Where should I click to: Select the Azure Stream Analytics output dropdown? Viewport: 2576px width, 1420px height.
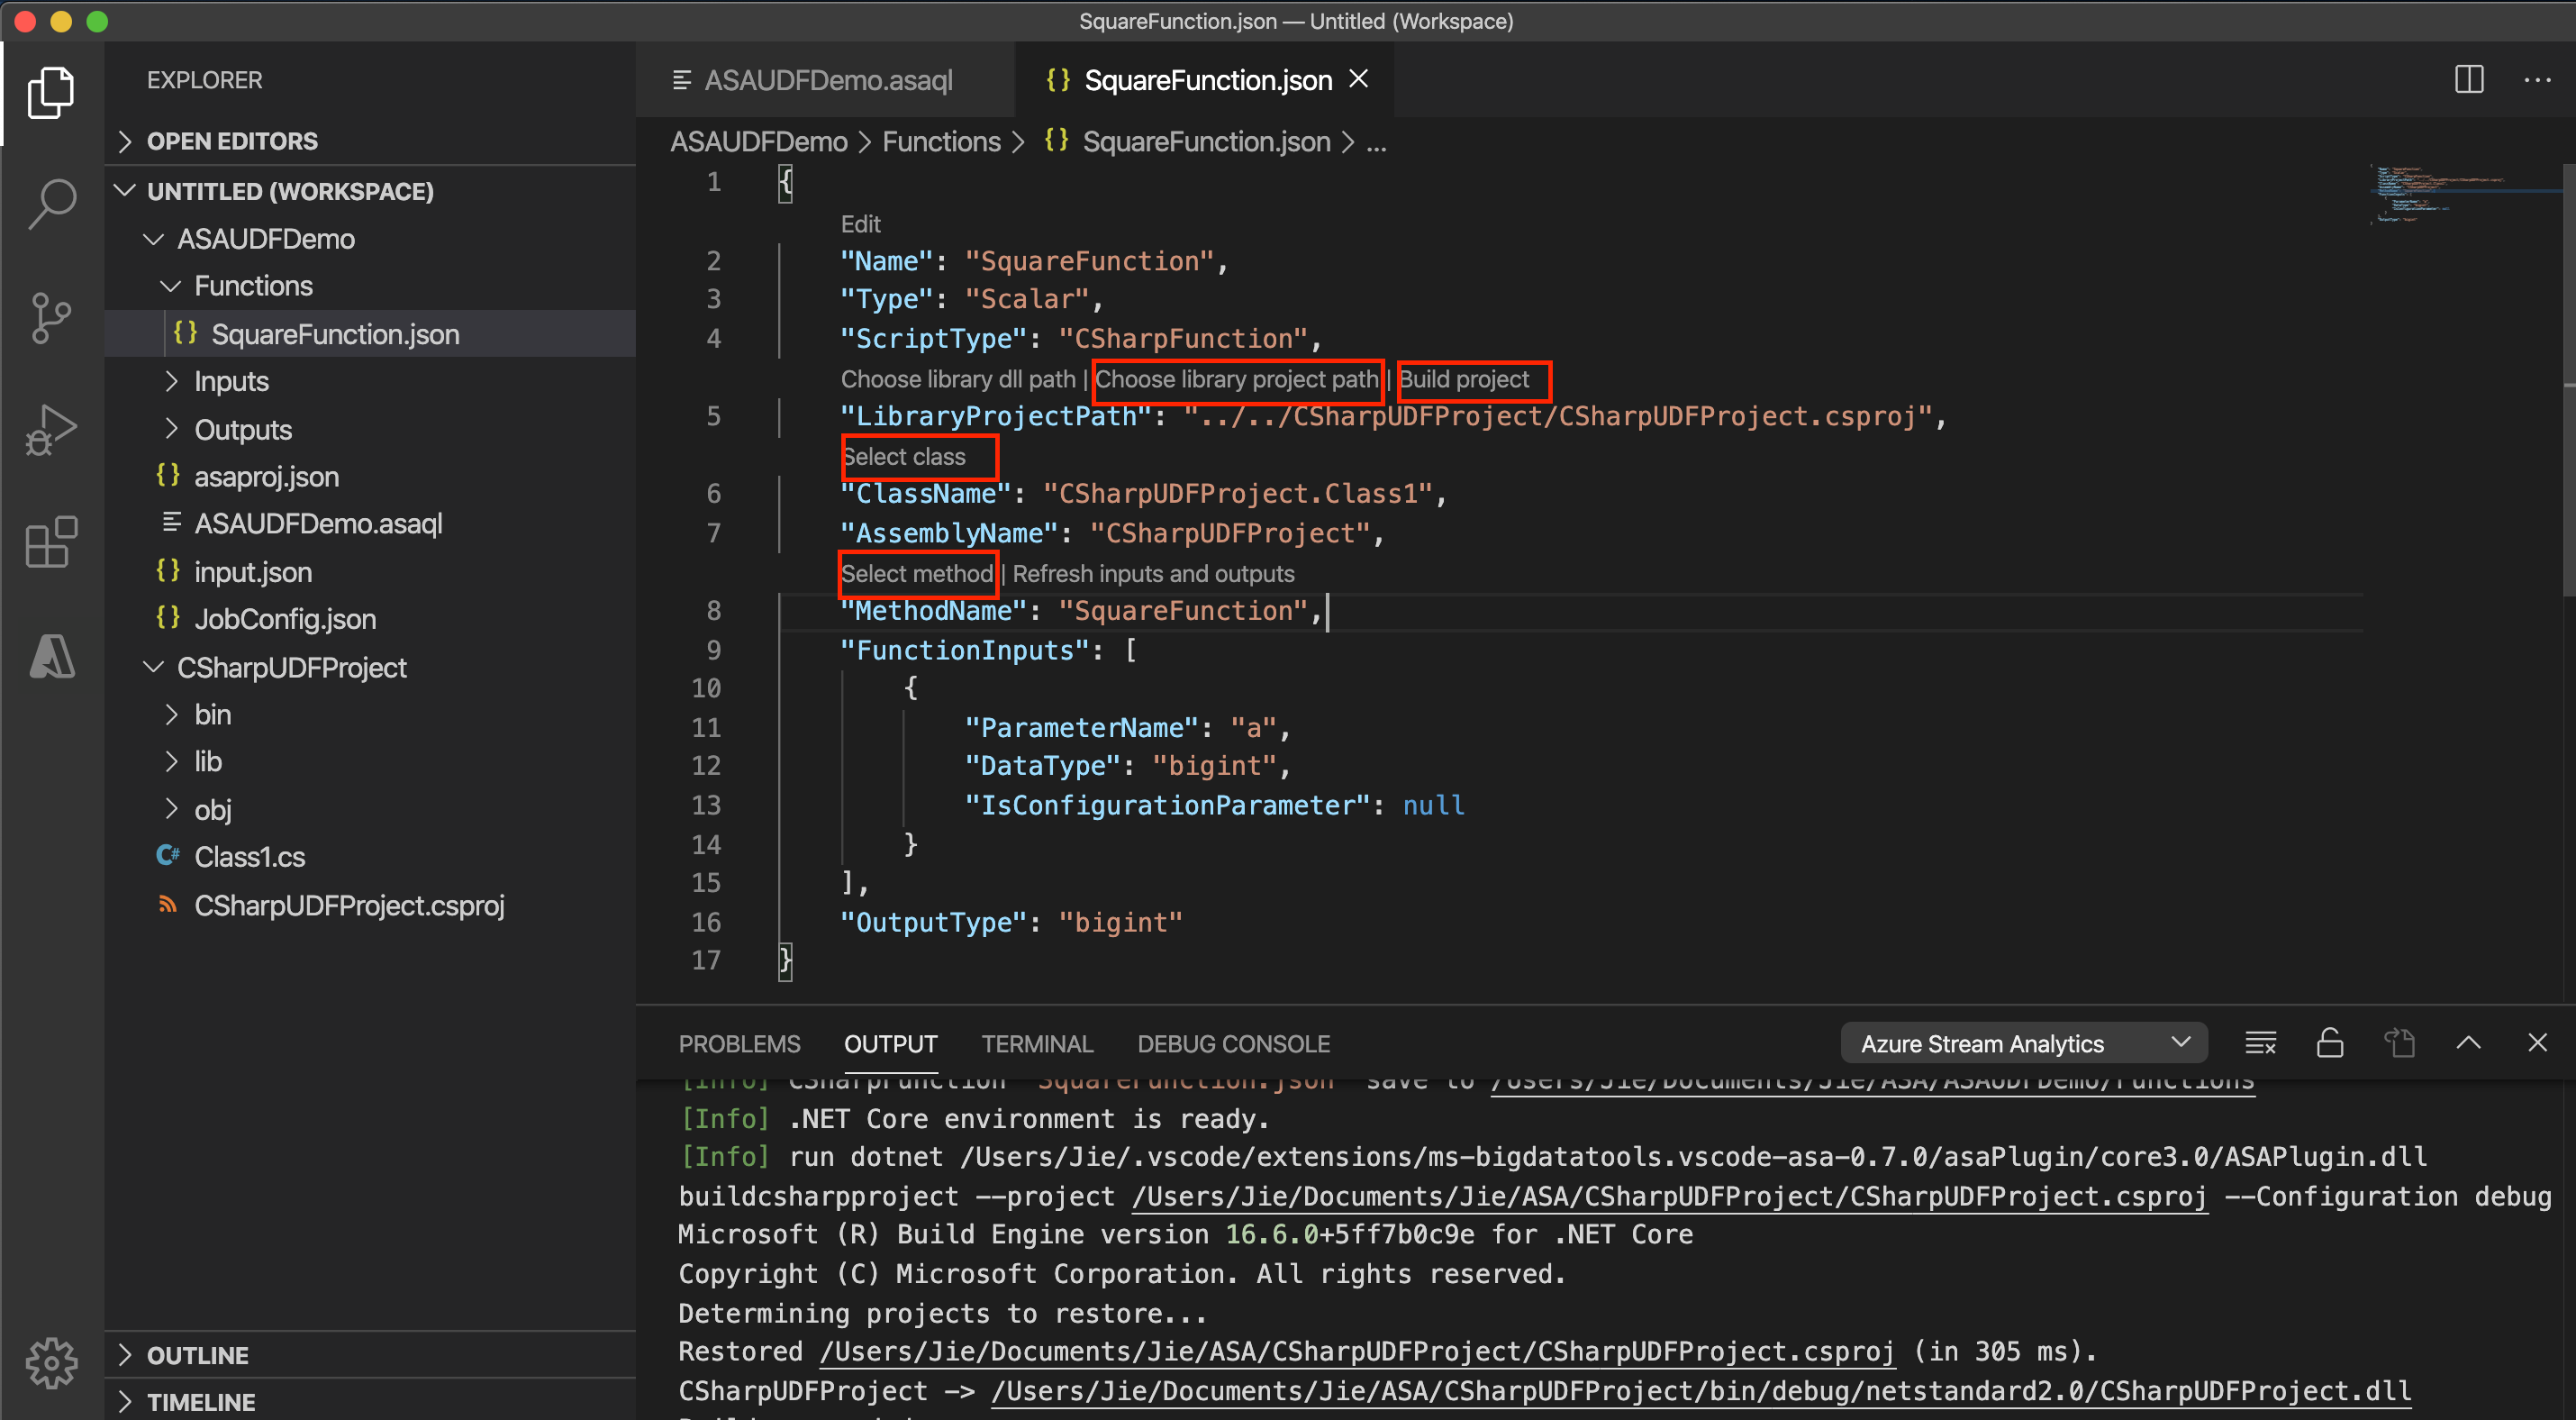pos(2018,1044)
